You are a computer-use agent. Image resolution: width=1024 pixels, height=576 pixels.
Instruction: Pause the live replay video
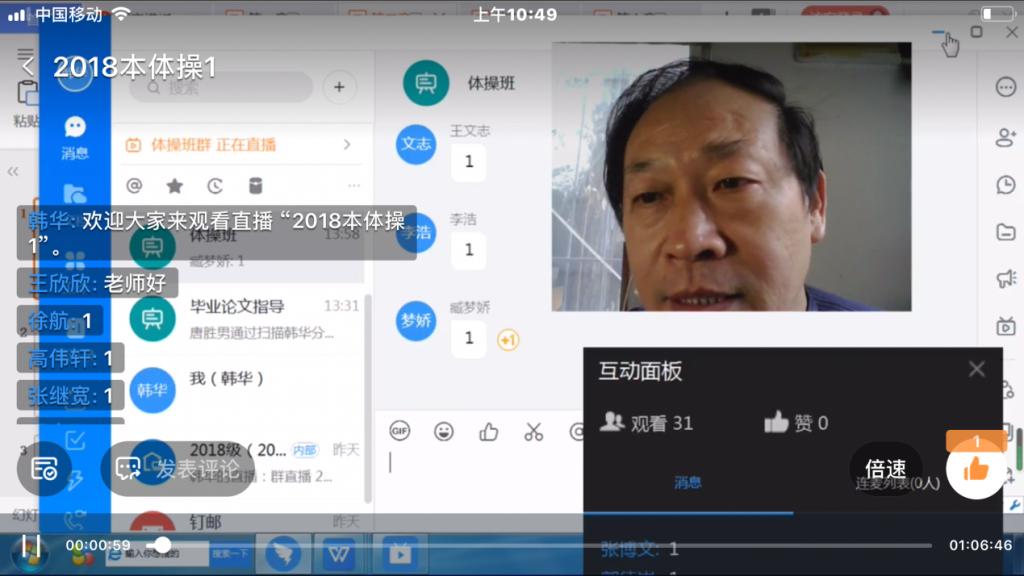click(x=31, y=546)
